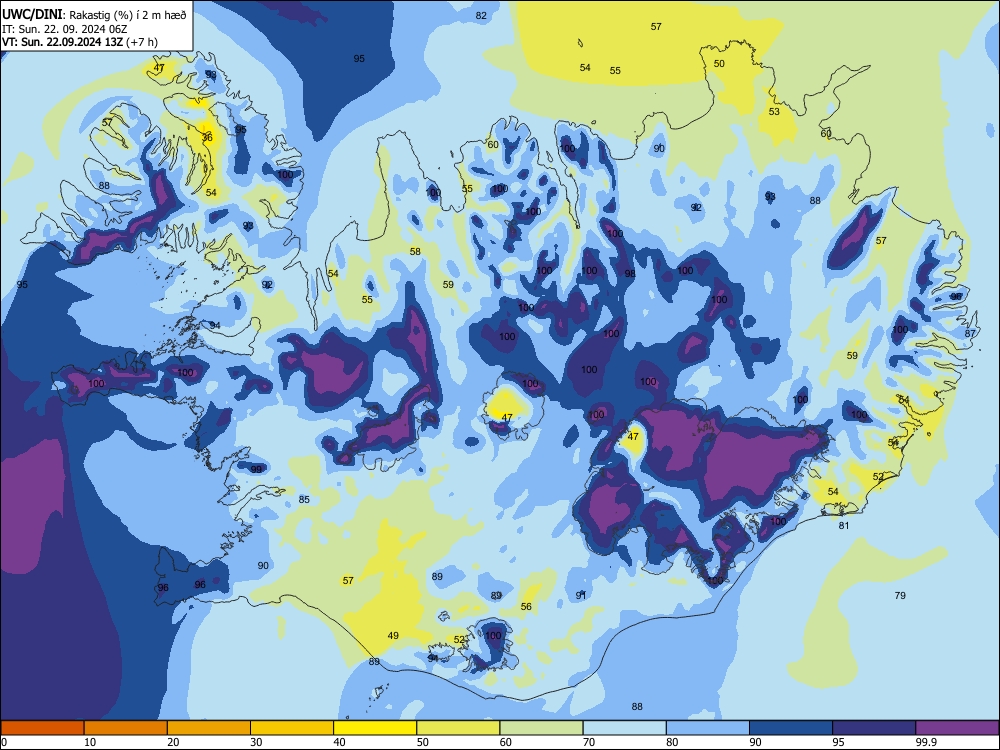Click the '40' legend scale label
This screenshot has width=1000, height=750.
coord(339,742)
